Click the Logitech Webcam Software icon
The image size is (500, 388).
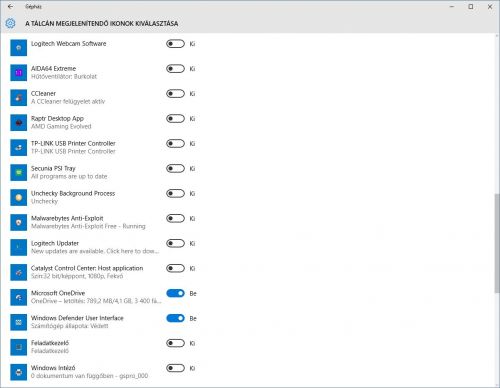[x=19, y=48]
